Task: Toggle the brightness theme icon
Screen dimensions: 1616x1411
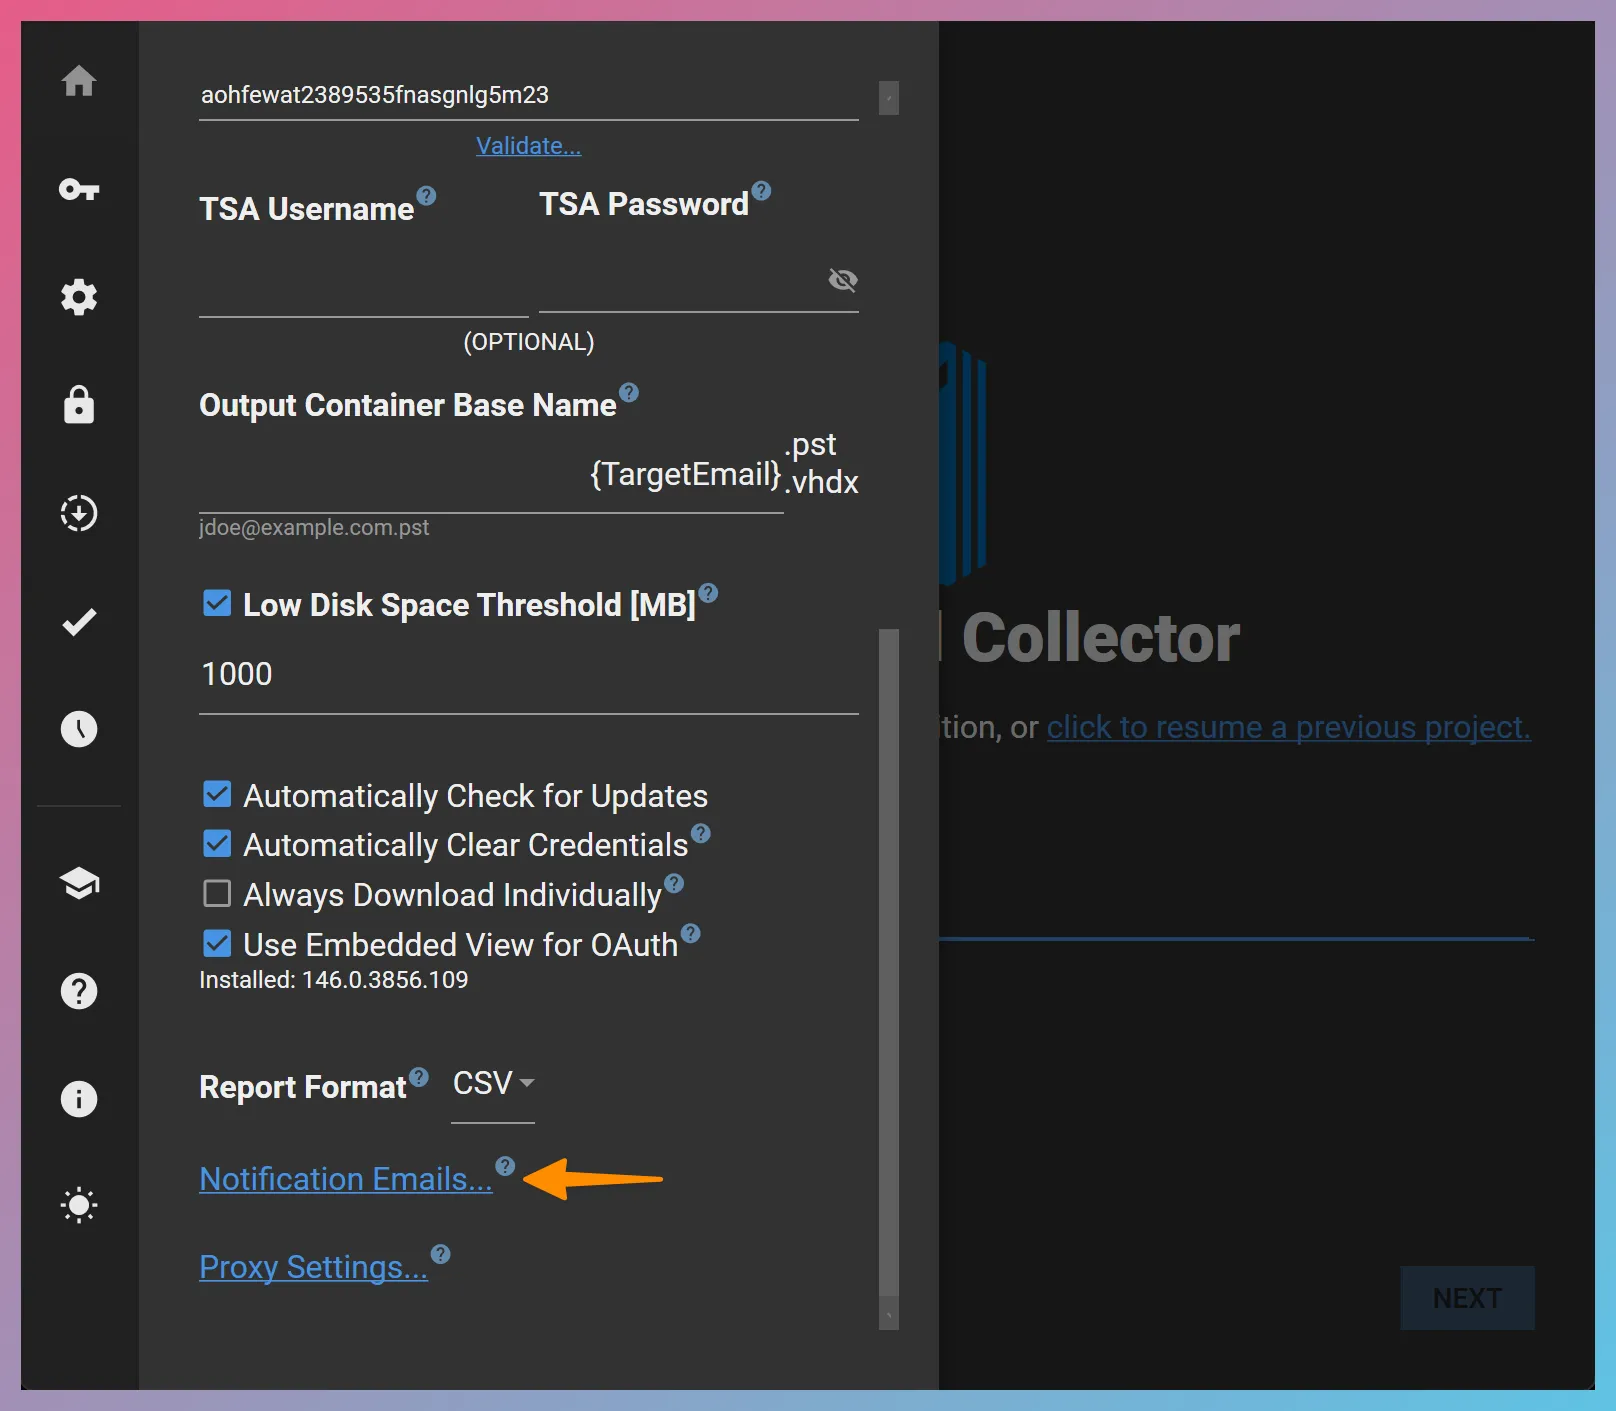Action: point(79,1205)
